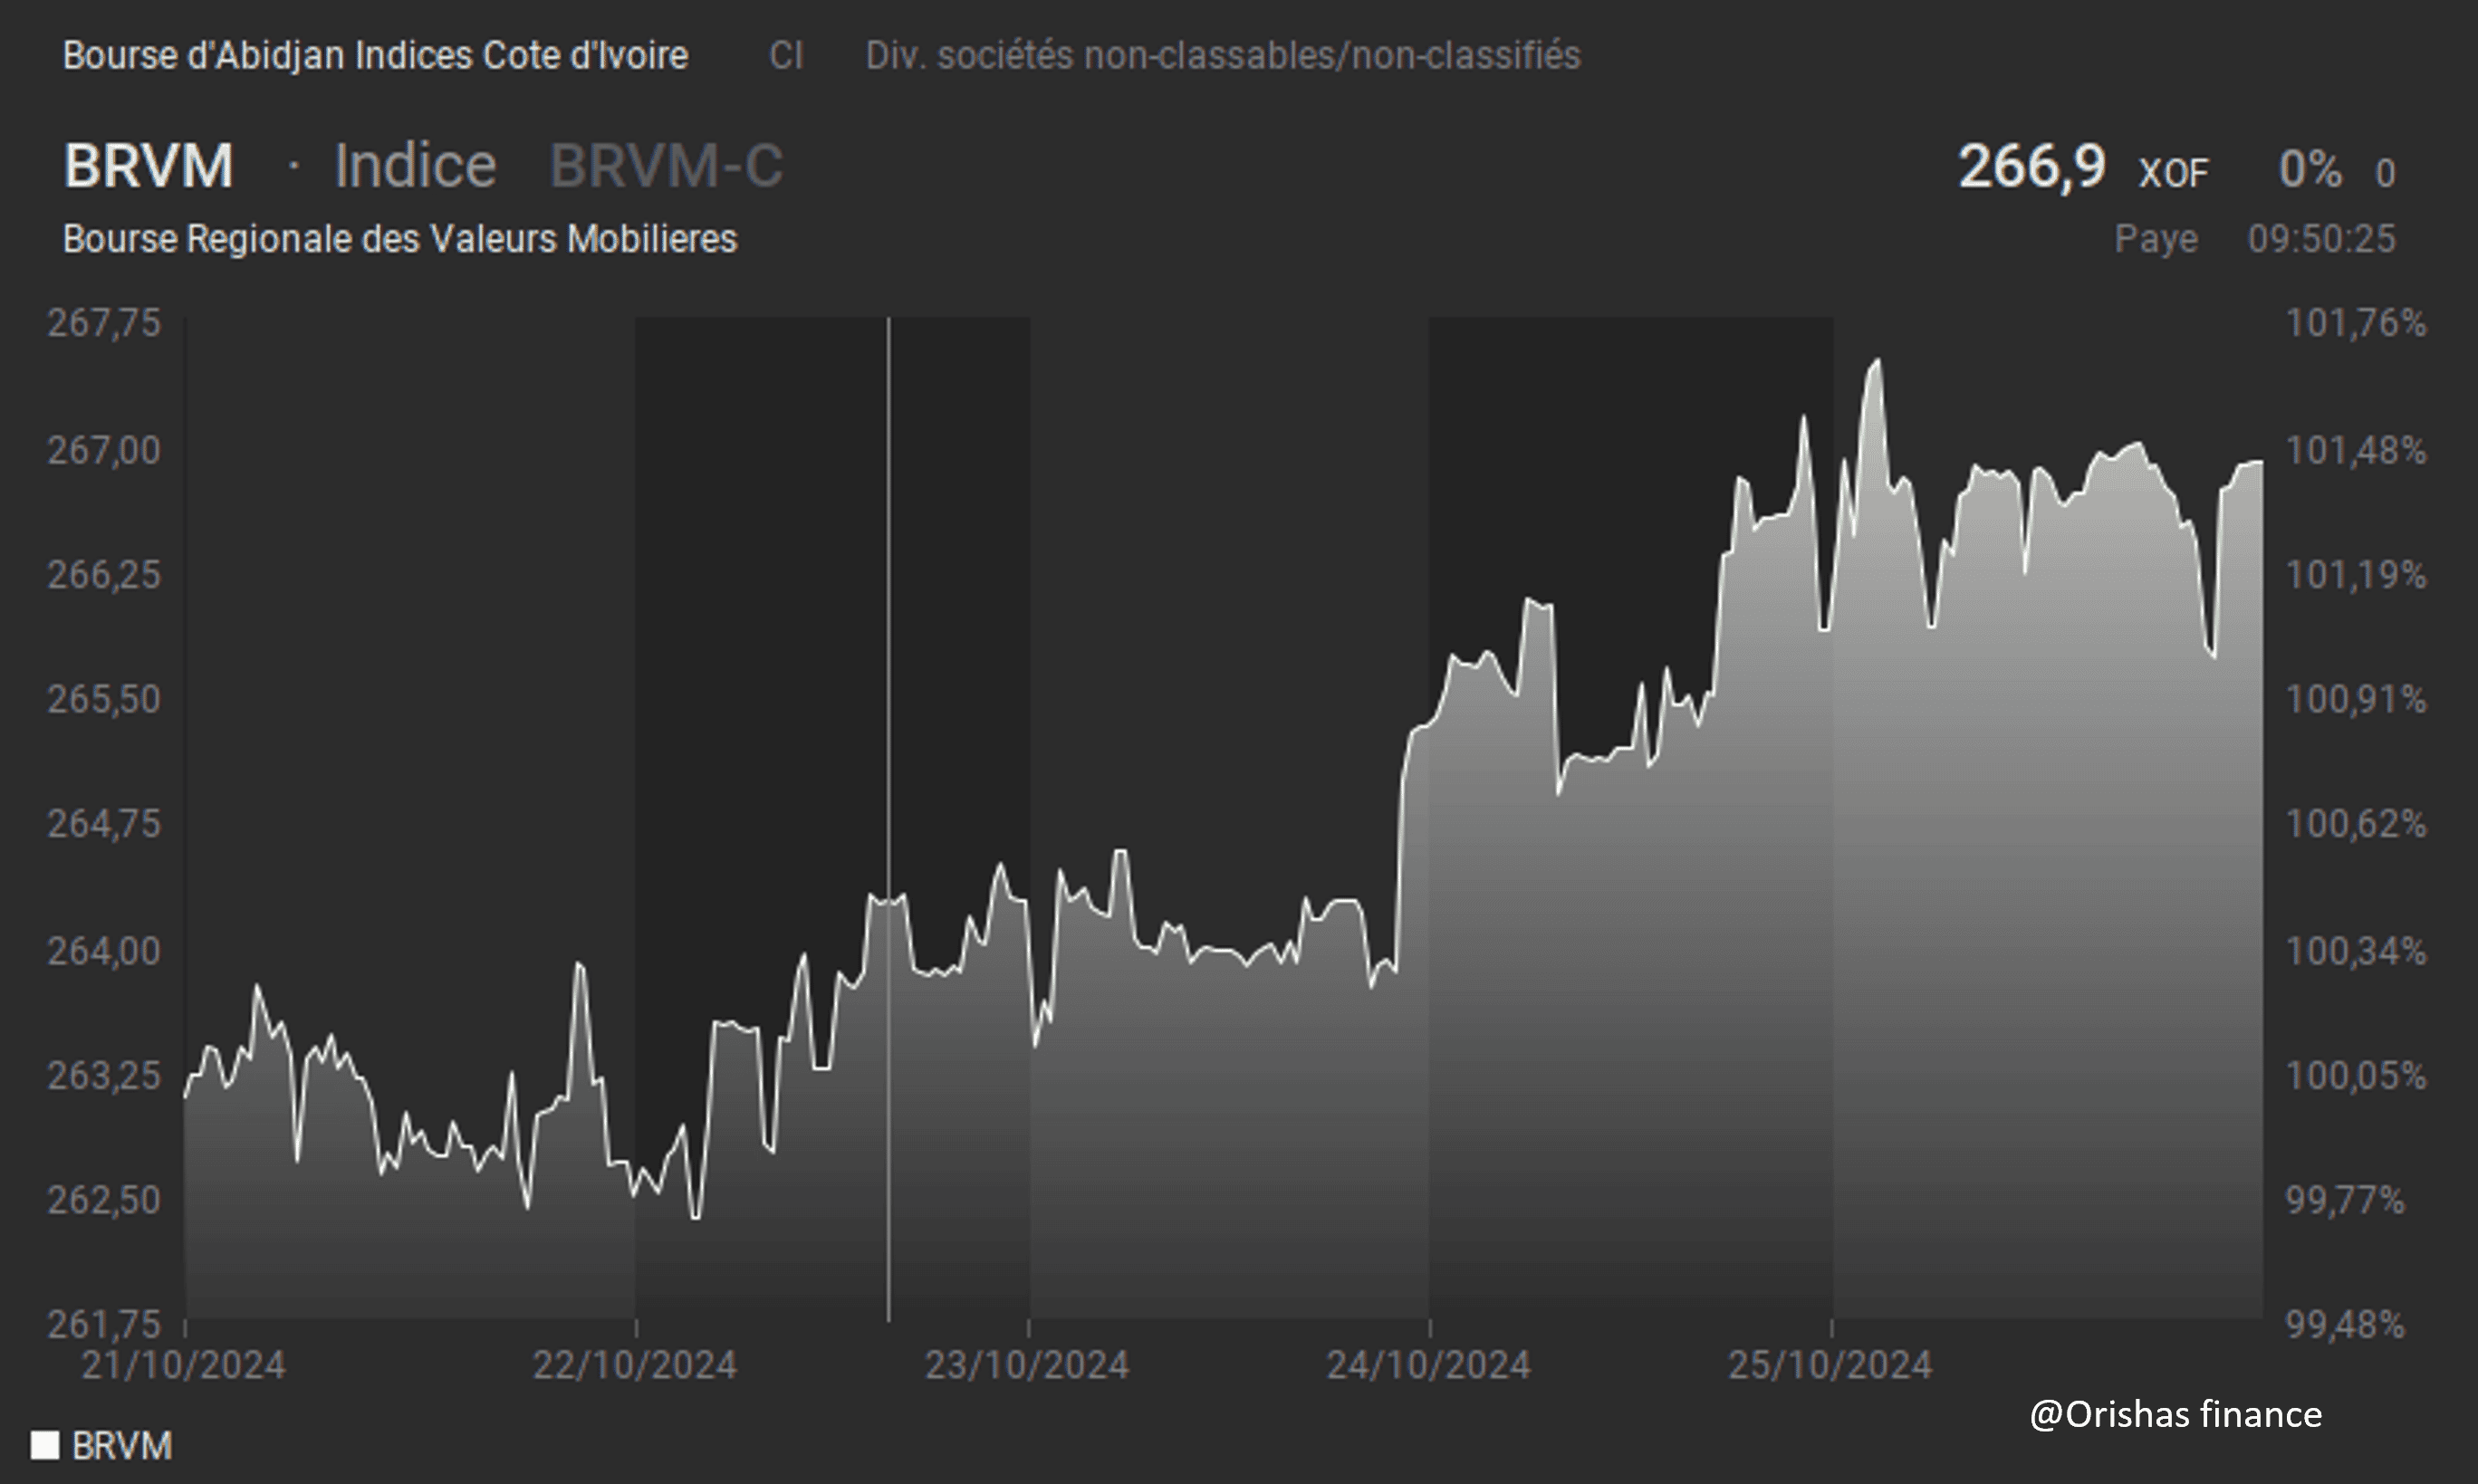Image resolution: width=2478 pixels, height=1484 pixels.
Task: Click the 262,50 price axis label
Action: tap(104, 1199)
